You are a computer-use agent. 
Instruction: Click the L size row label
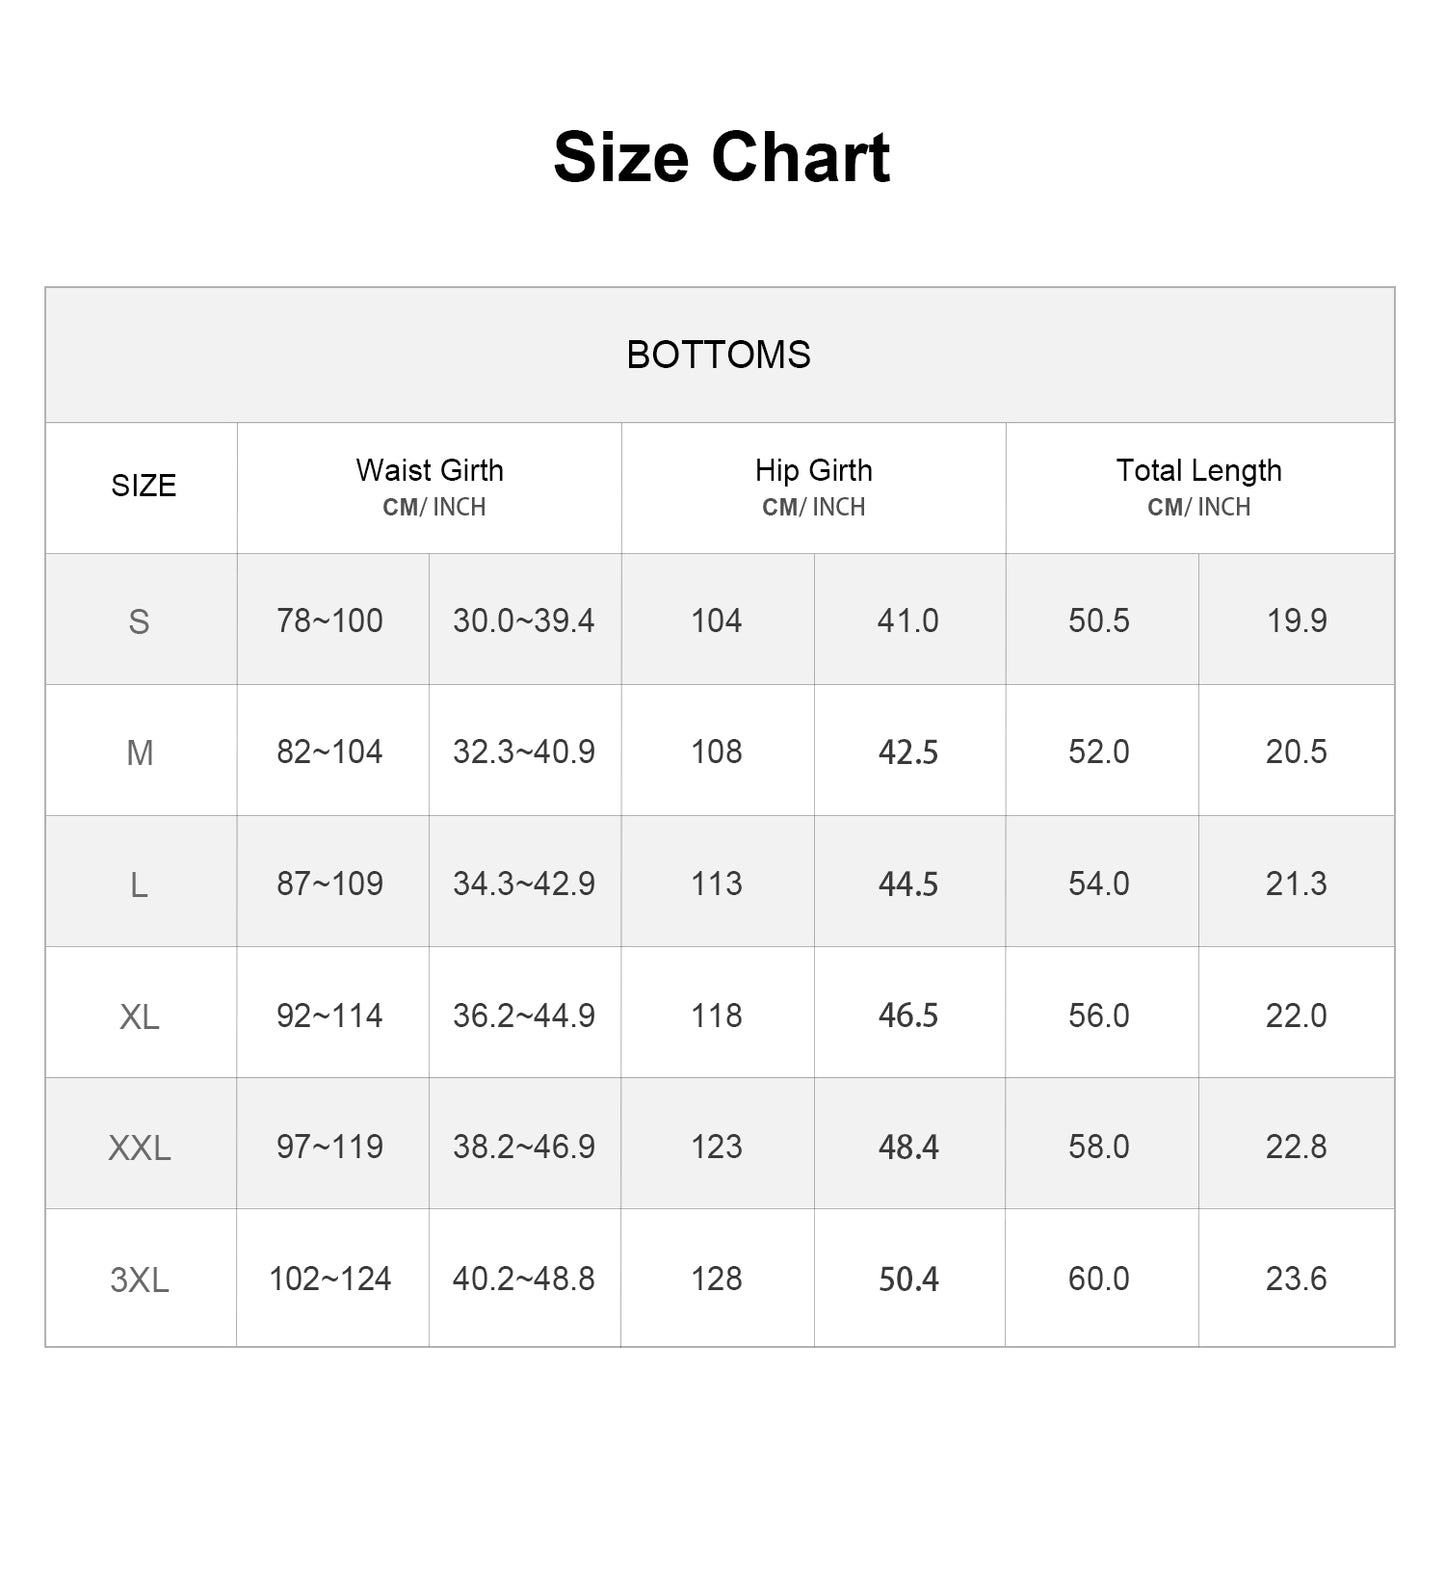click(x=139, y=885)
